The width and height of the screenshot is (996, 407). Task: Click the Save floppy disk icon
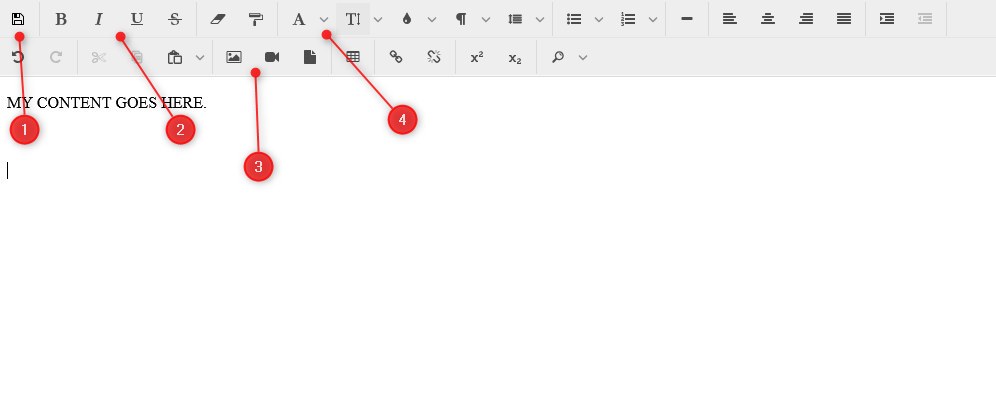pos(18,19)
